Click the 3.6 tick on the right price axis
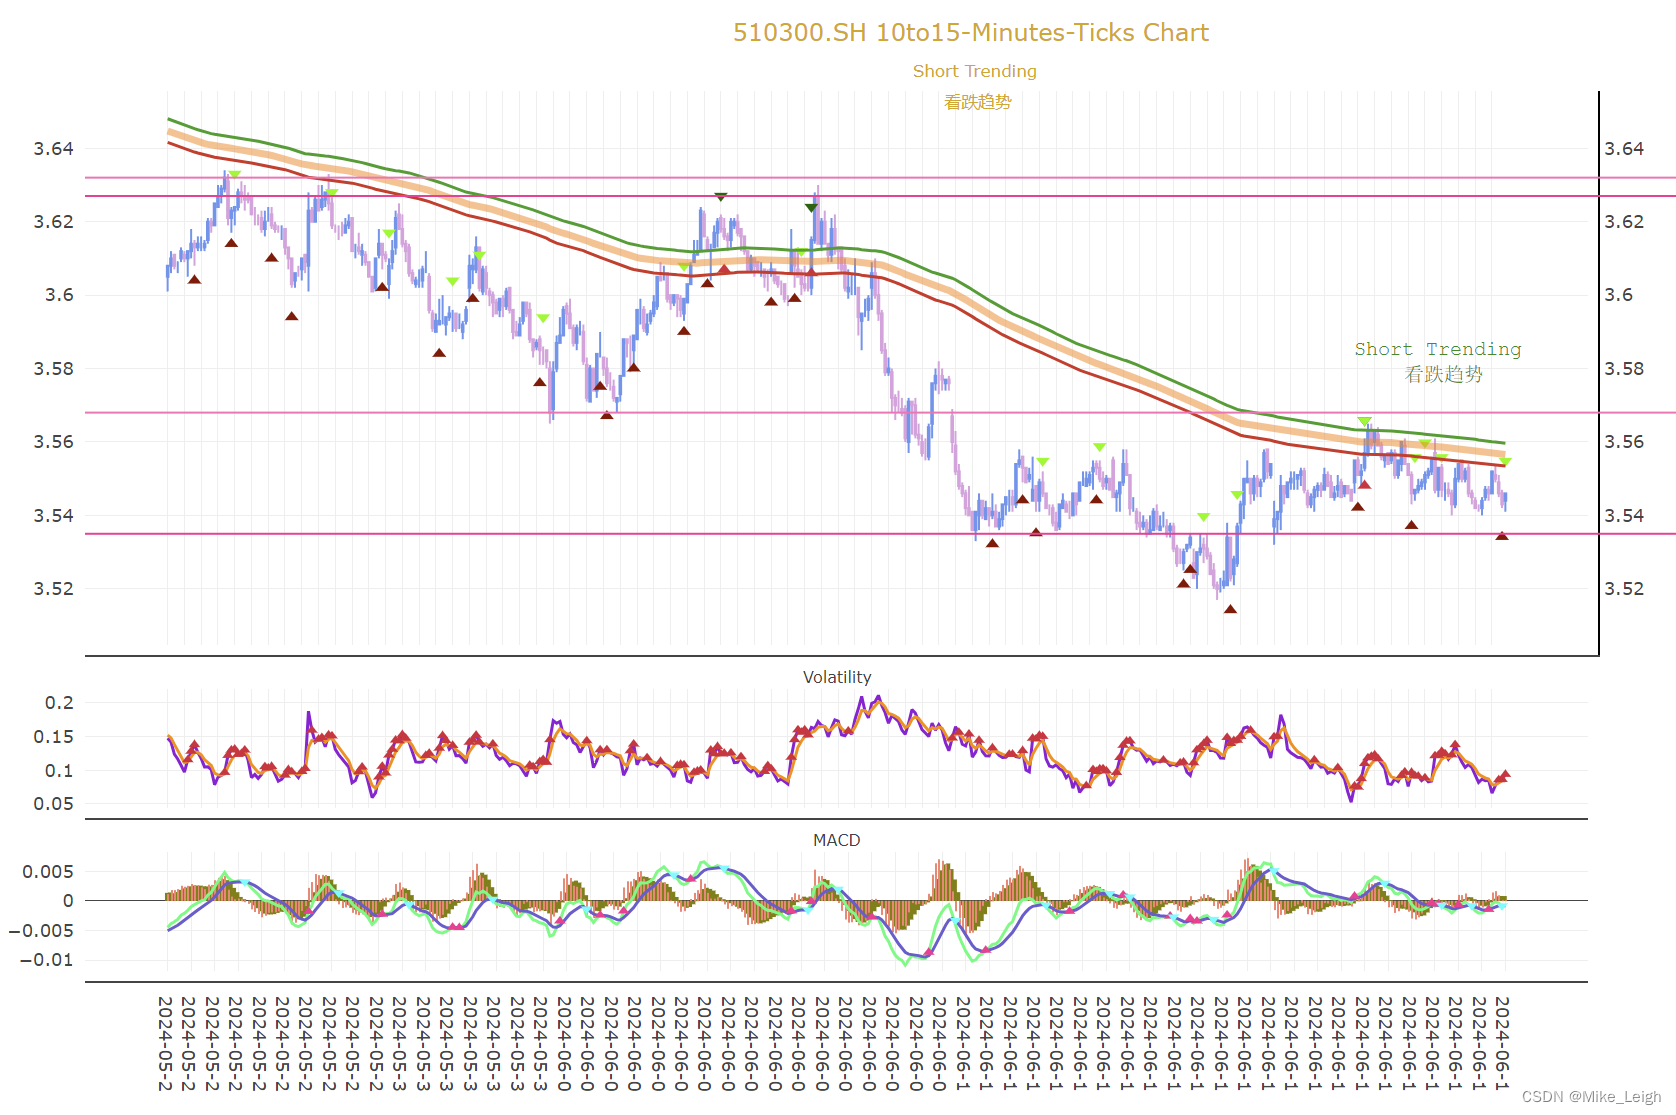This screenshot has width=1676, height=1115. pos(1619,295)
